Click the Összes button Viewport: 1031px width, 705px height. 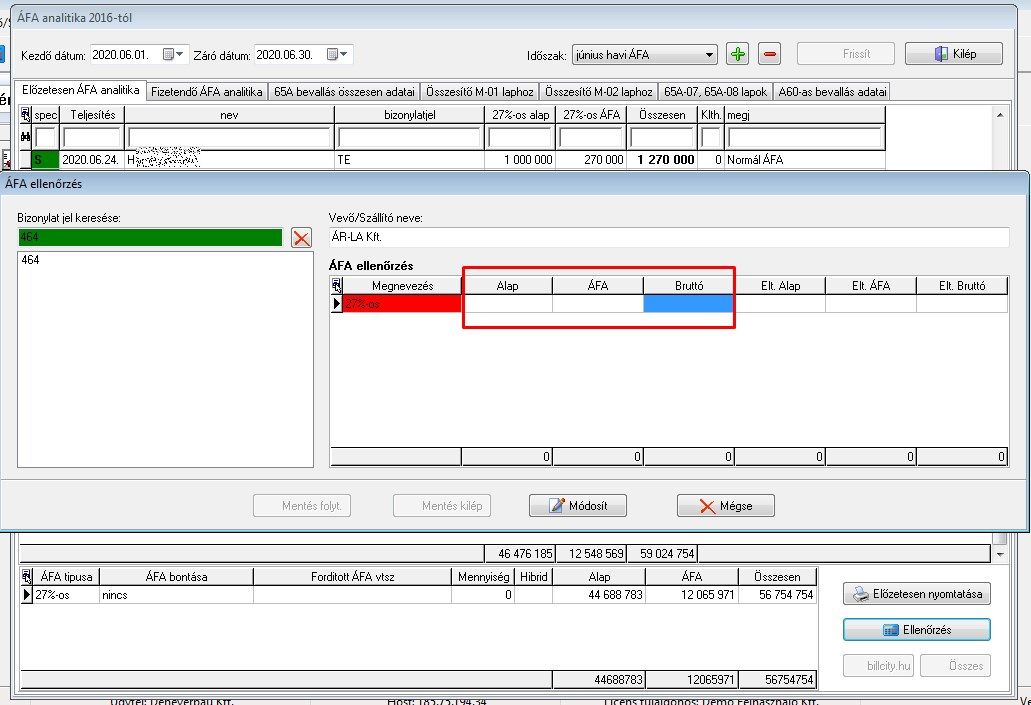tap(955, 666)
